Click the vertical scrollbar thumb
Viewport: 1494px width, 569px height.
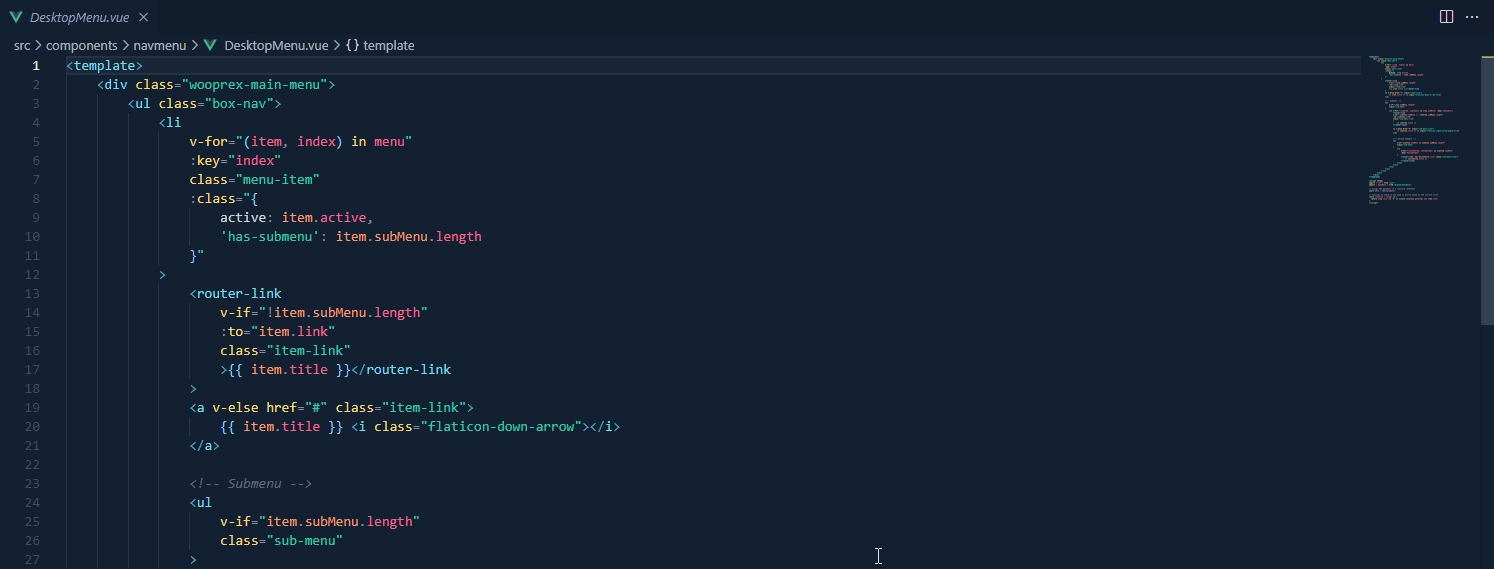[x=1486, y=188]
